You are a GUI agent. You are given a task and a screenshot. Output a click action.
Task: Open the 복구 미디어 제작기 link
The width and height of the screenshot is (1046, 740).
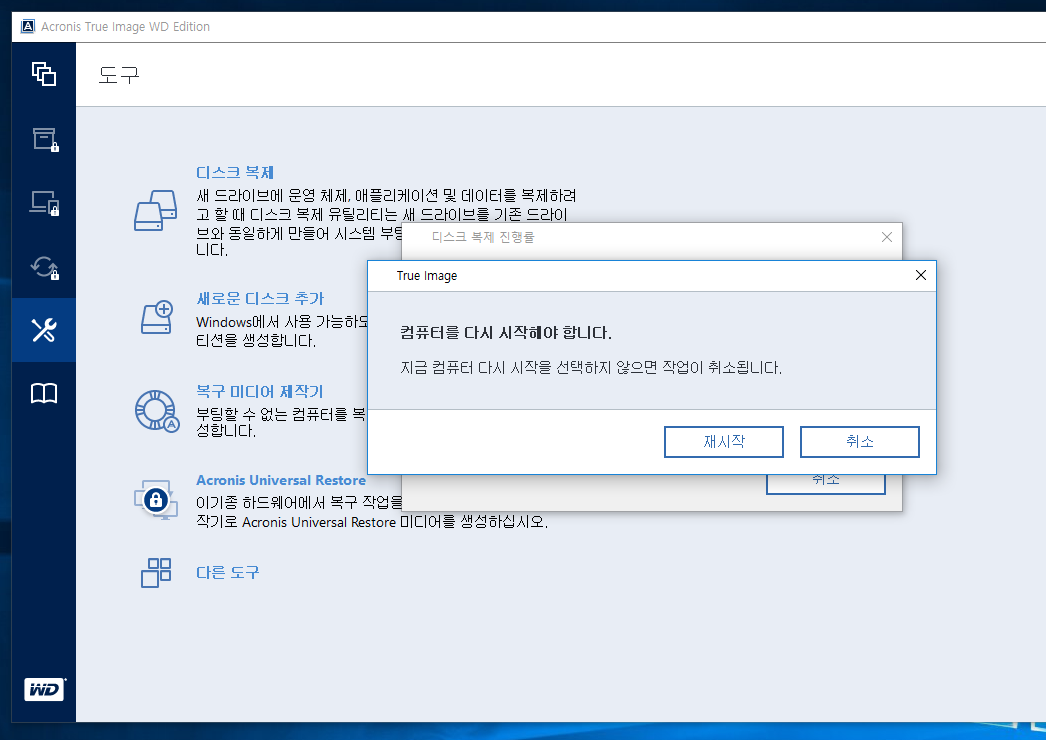pyautogui.click(x=259, y=391)
